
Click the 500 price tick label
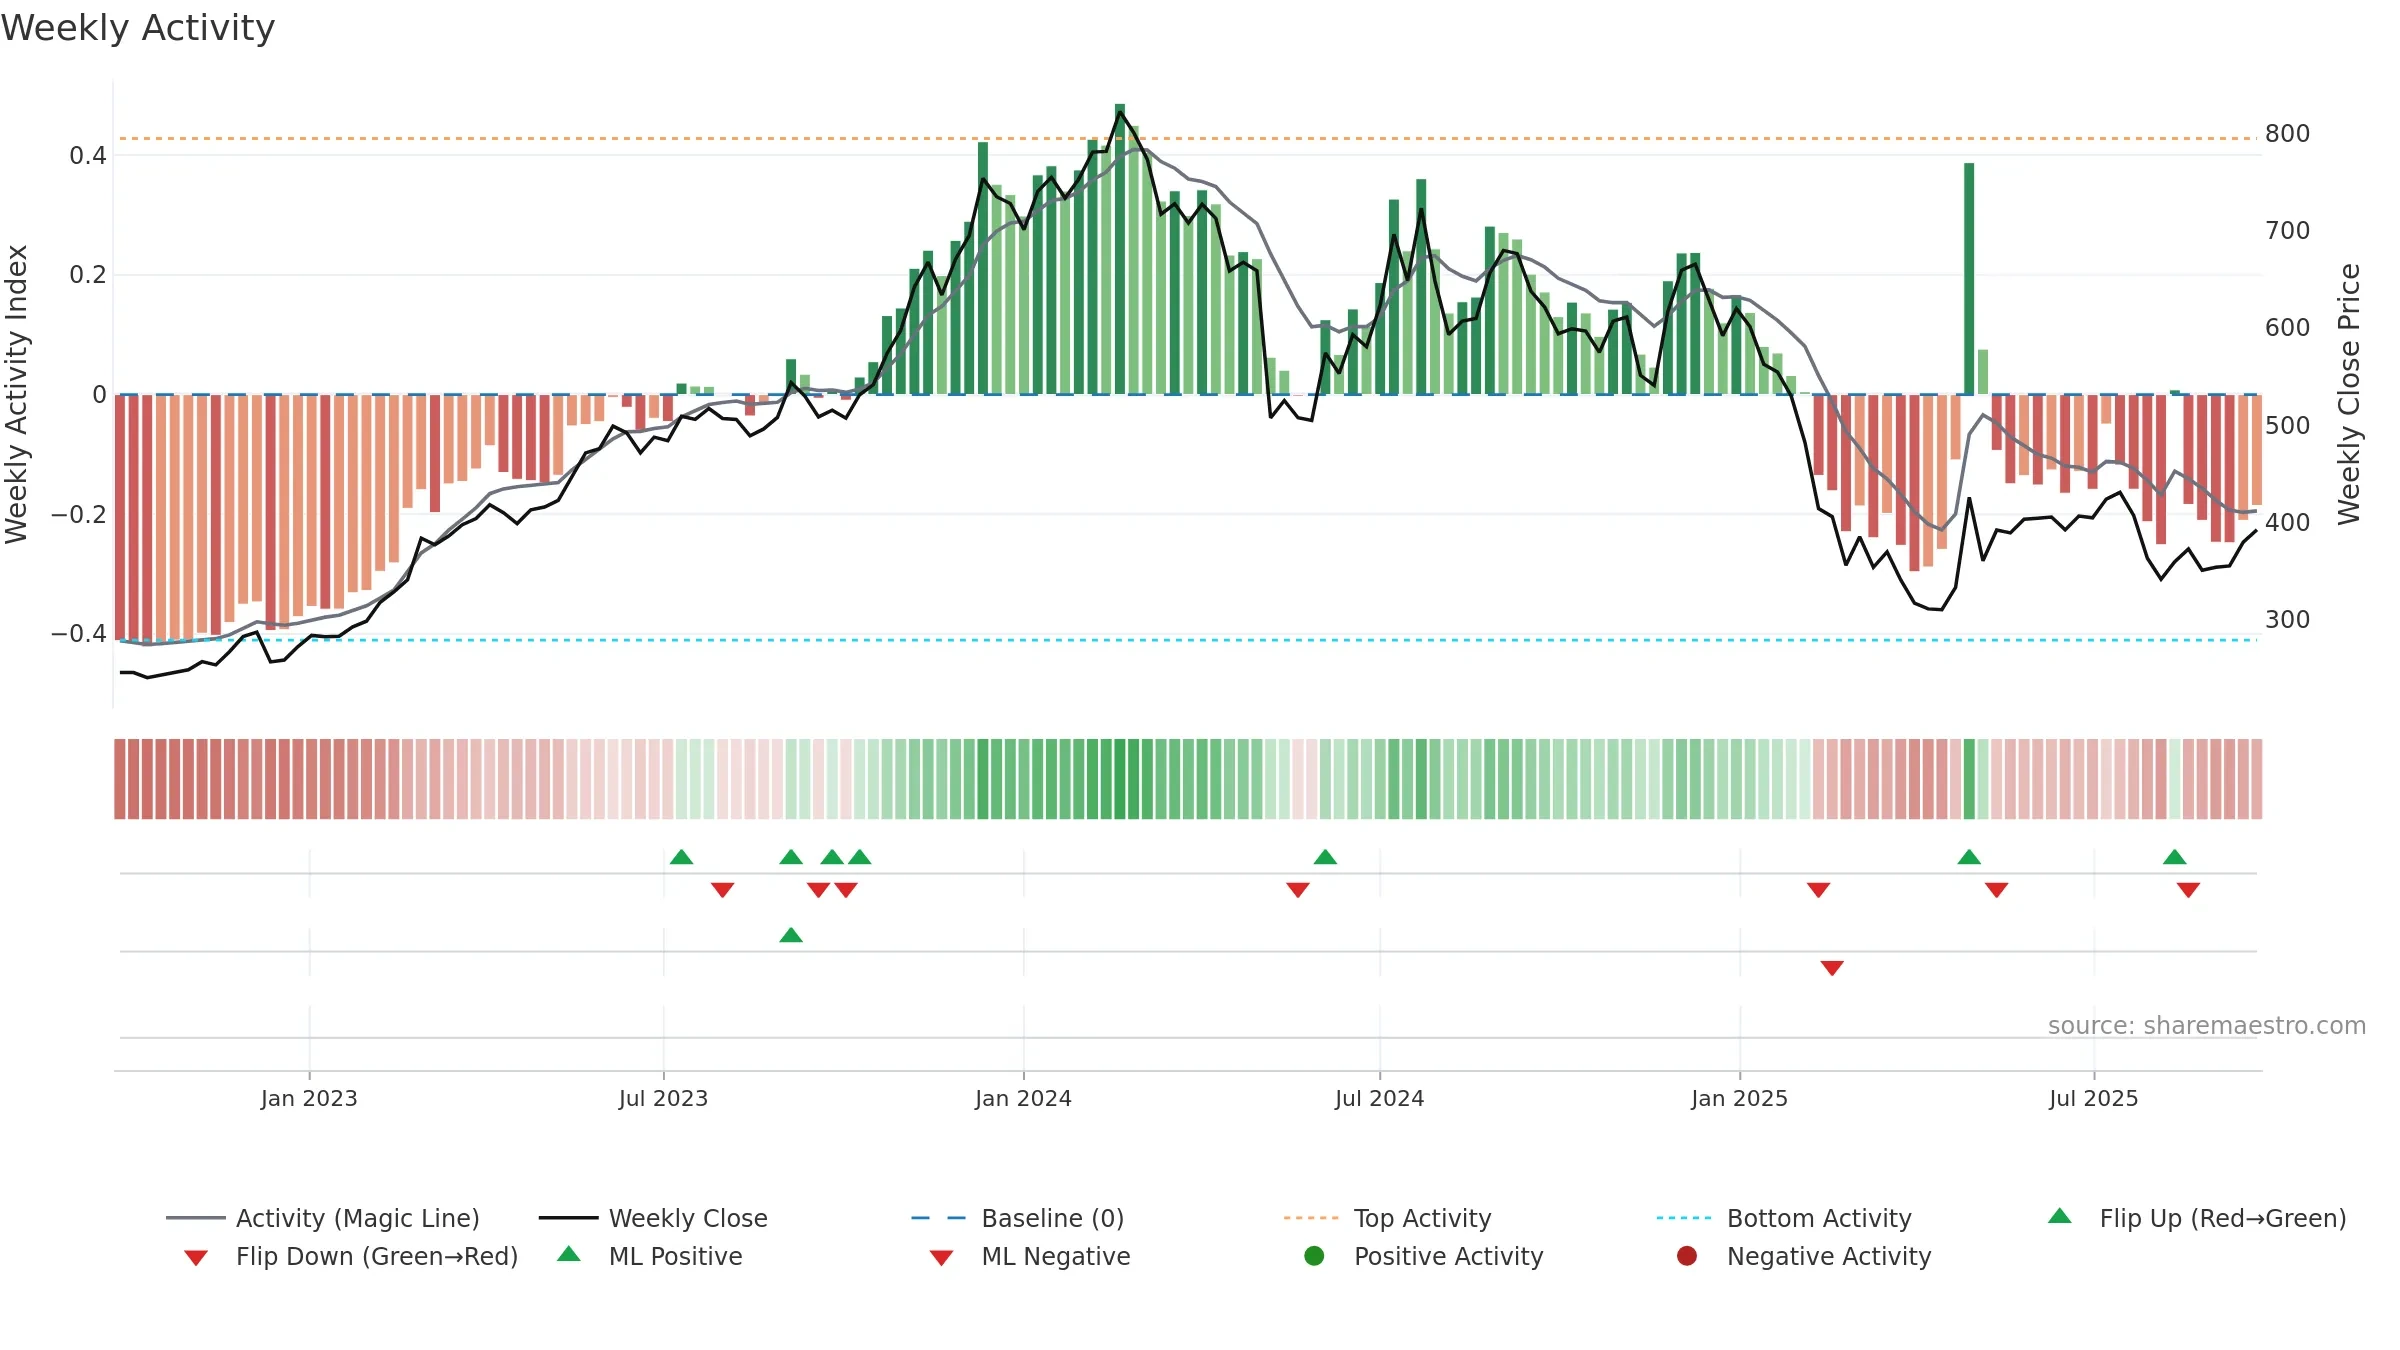(2288, 425)
